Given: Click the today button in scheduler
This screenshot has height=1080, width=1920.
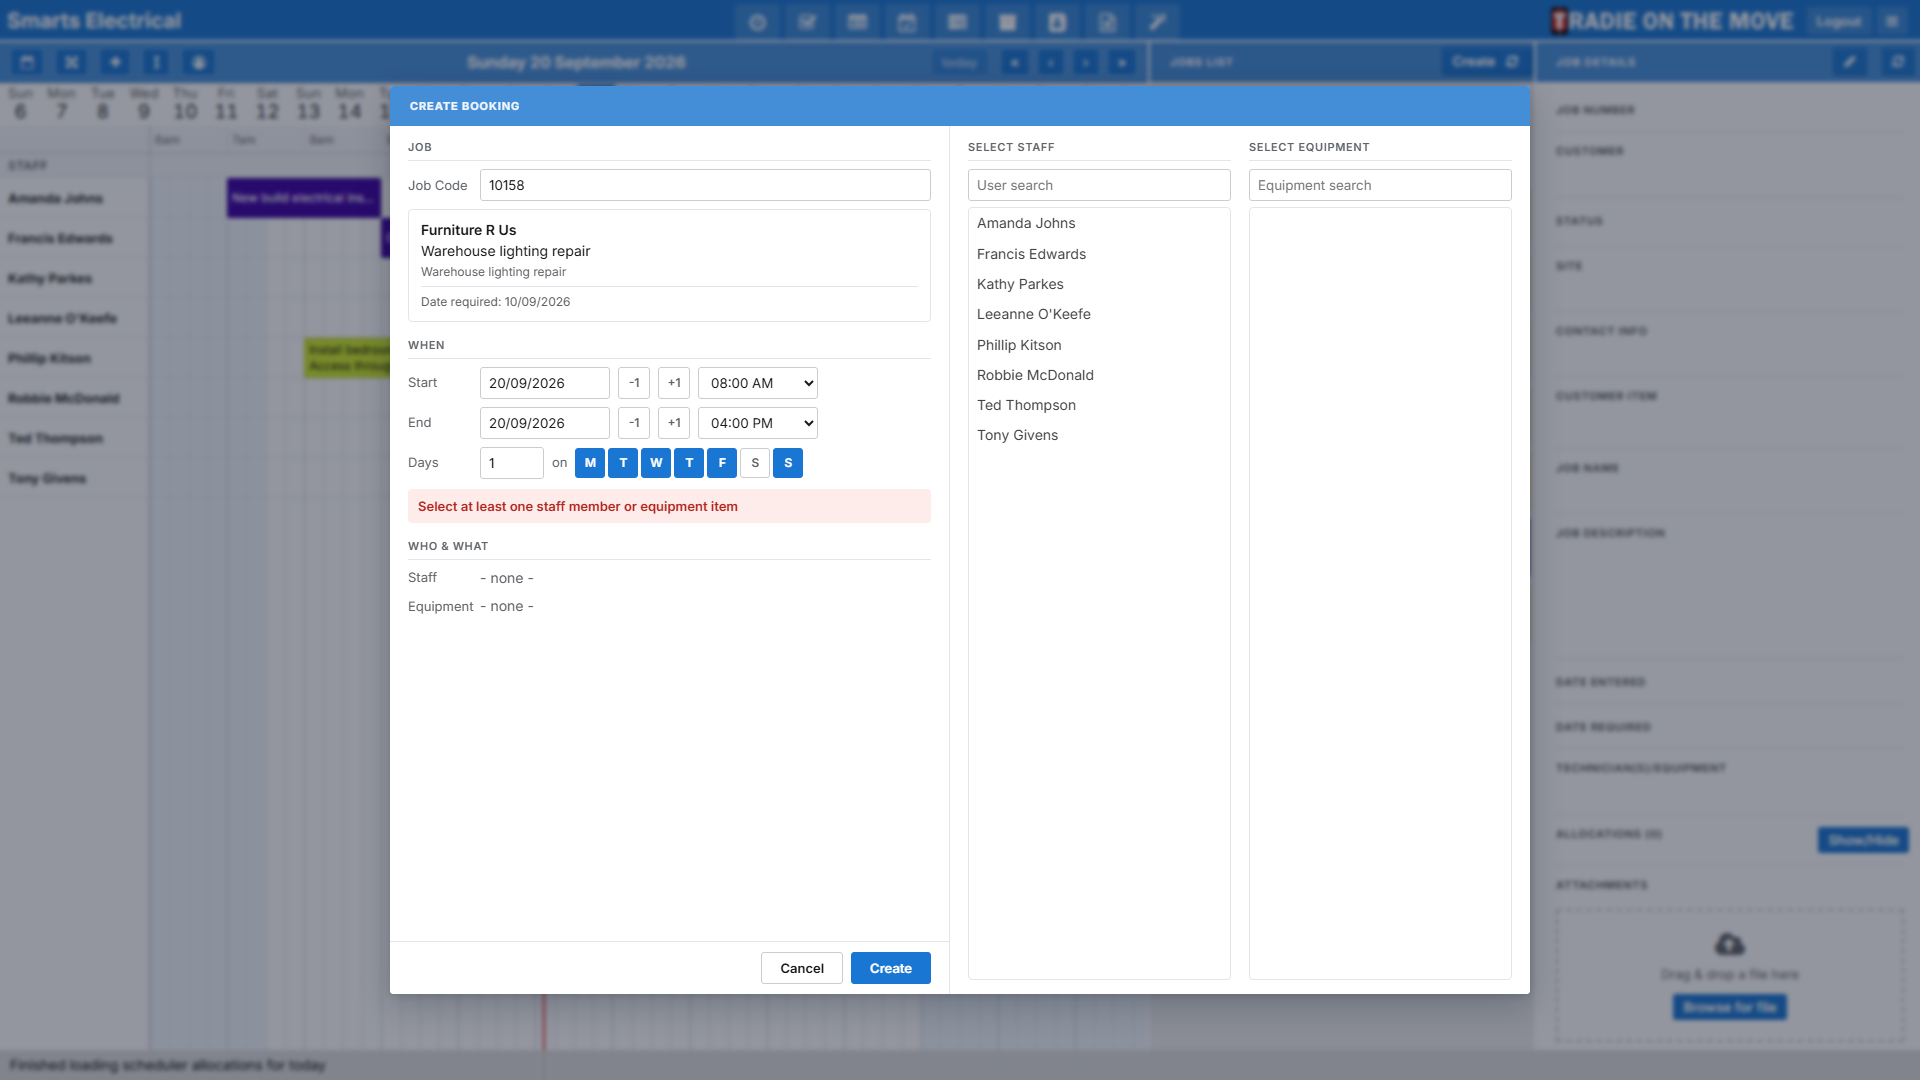Looking at the screenshot, I should pyautogui.click(x=959, y=62).
